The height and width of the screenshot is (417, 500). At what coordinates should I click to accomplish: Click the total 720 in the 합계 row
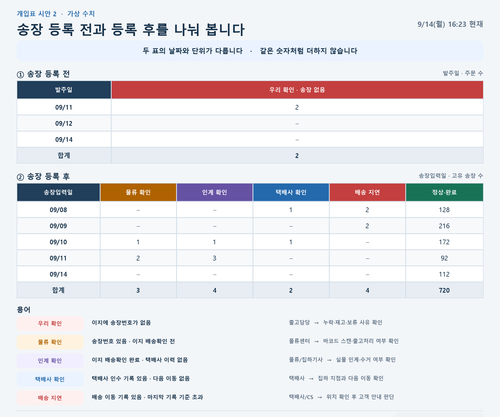tap(444, 290)
